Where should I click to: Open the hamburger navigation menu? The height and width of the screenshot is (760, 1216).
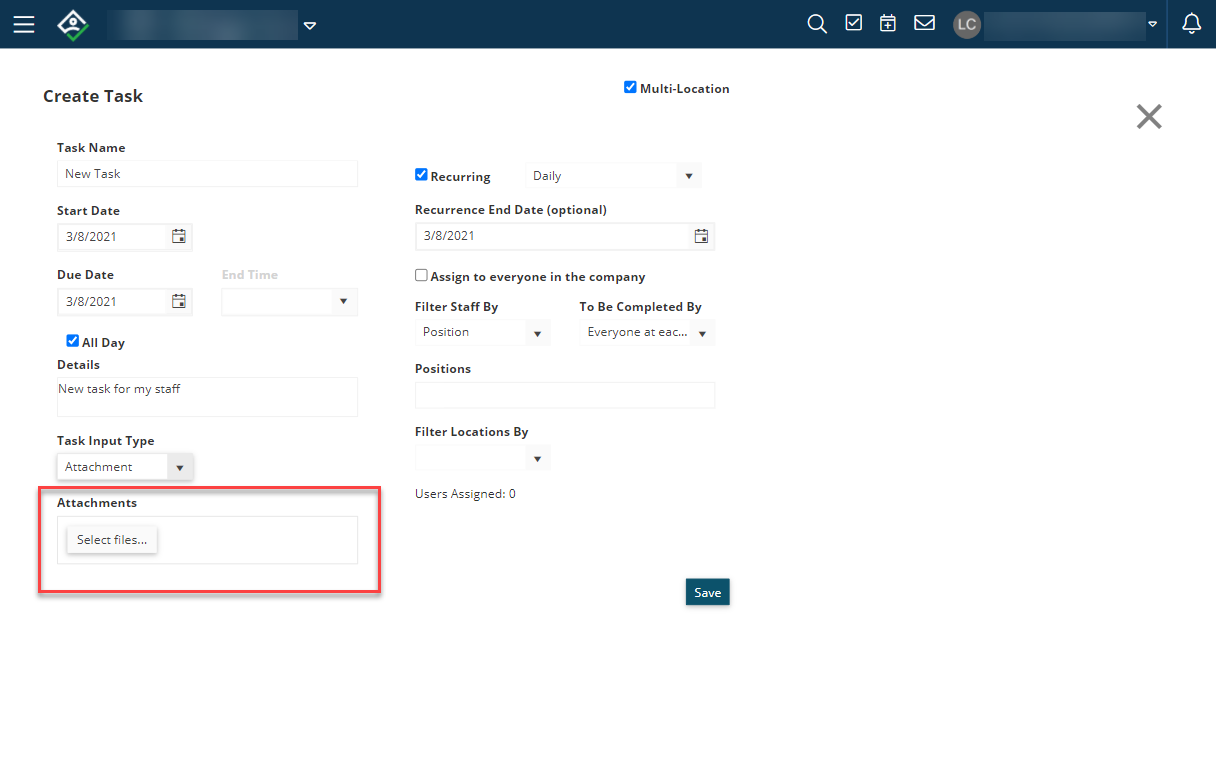point(23,24)
